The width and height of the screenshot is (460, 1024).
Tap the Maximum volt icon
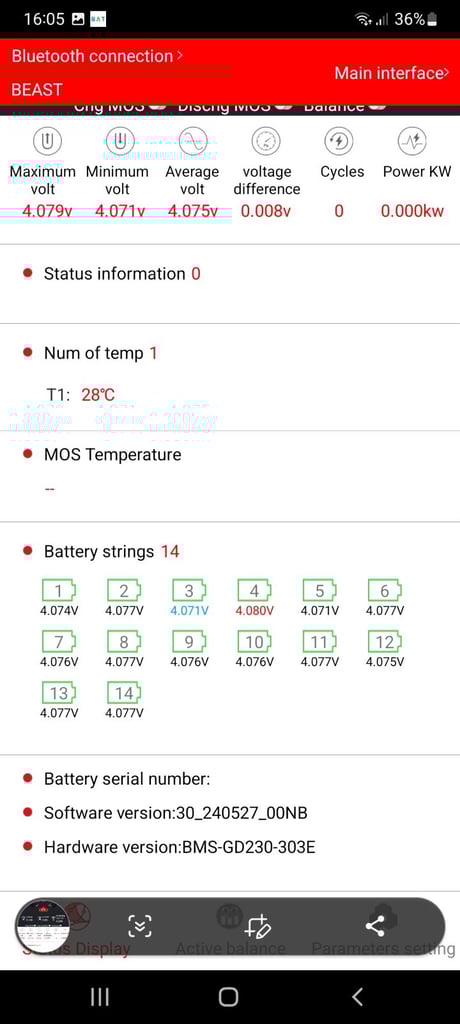tap(46, 141)
